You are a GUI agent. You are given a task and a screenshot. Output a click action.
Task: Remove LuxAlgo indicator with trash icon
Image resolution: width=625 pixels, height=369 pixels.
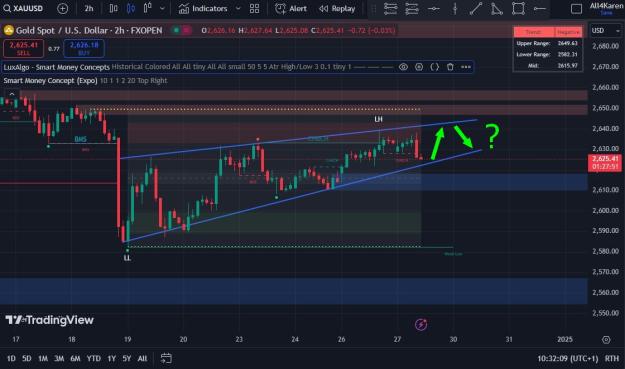450,67
